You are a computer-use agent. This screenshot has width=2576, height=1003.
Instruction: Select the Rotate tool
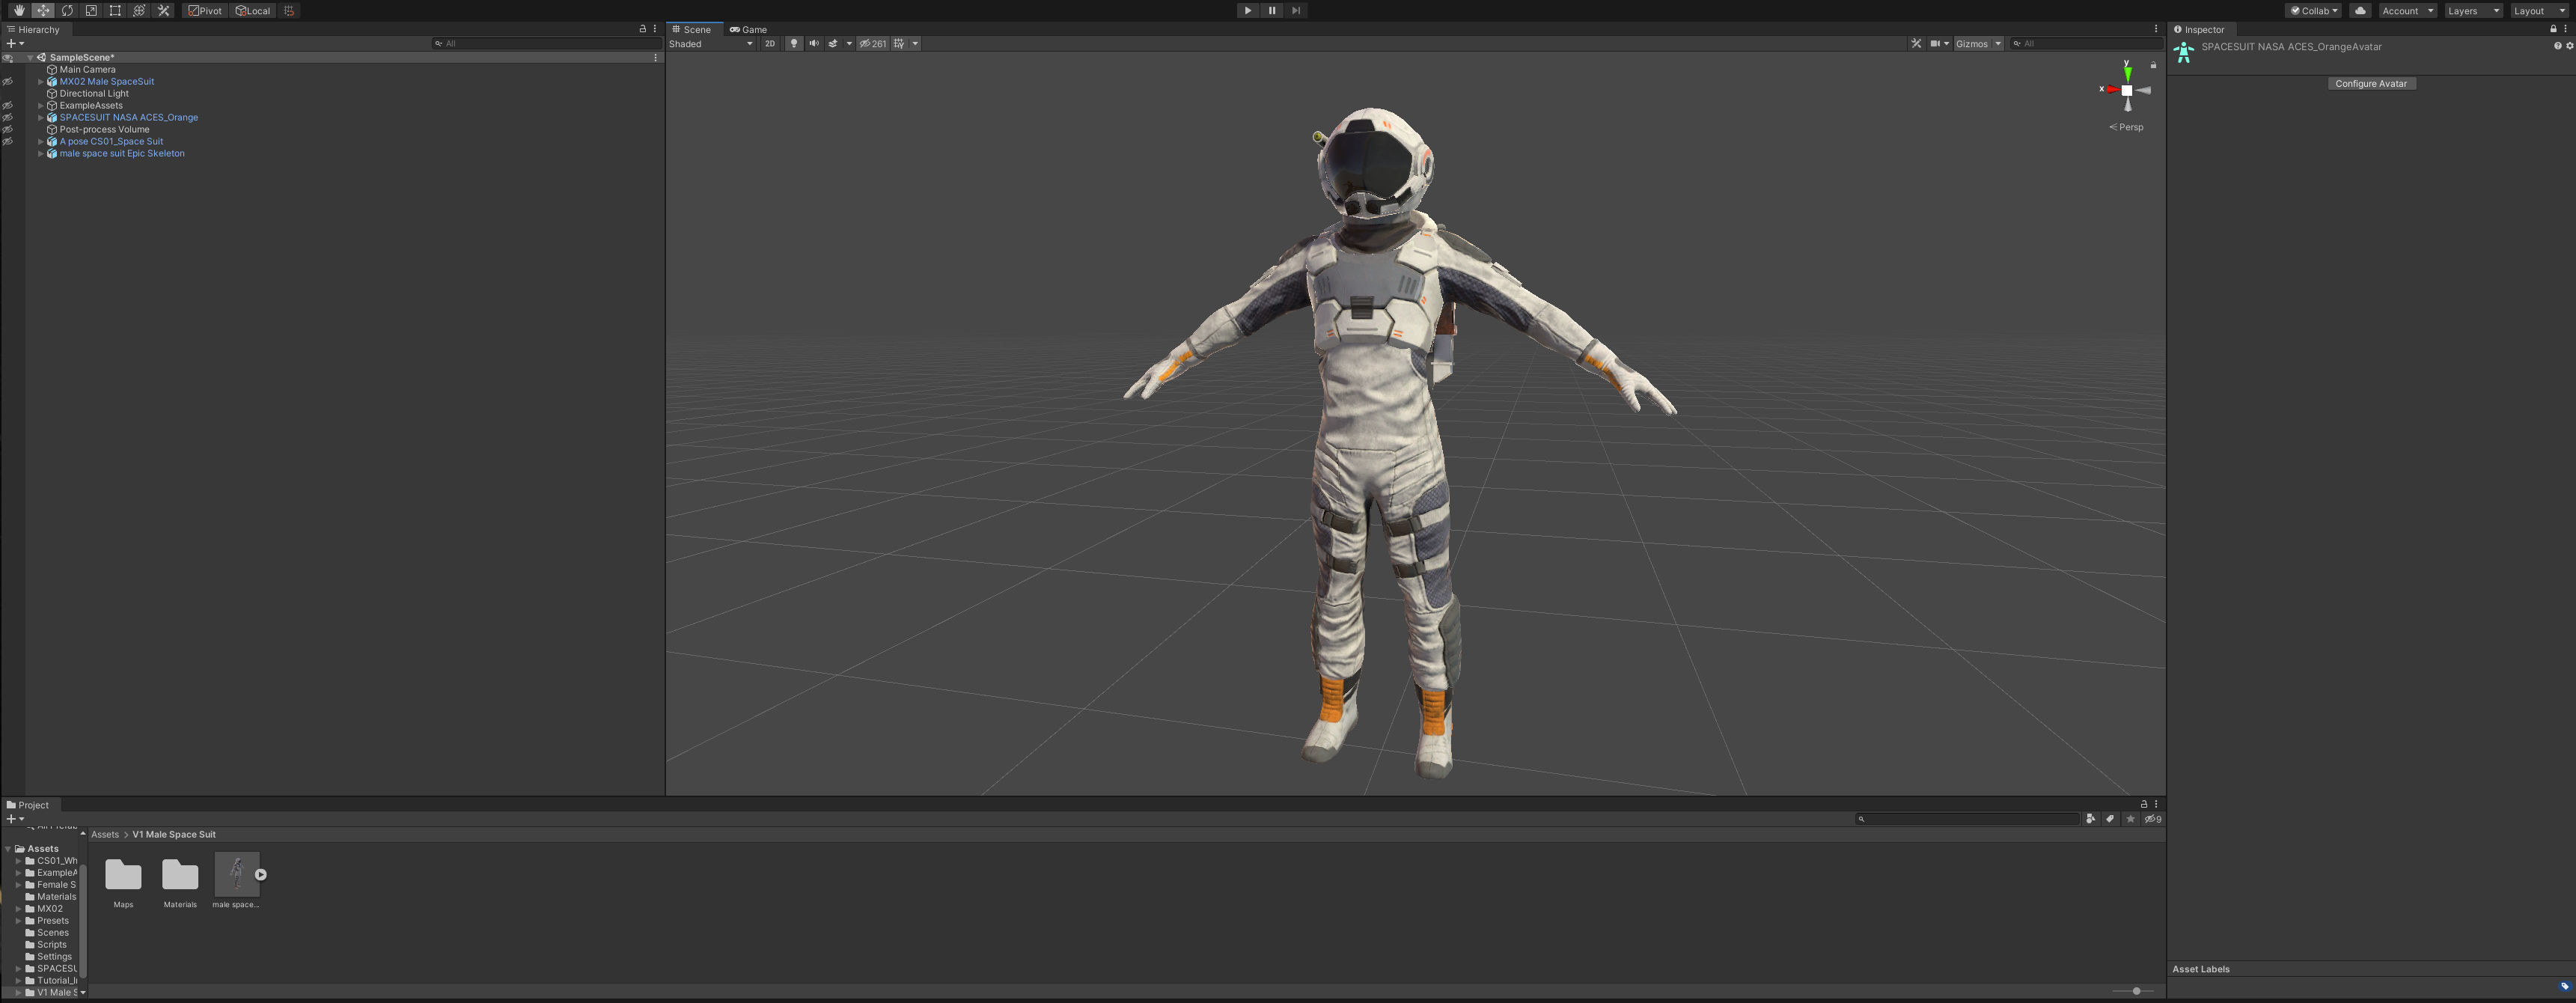(67, 10)
